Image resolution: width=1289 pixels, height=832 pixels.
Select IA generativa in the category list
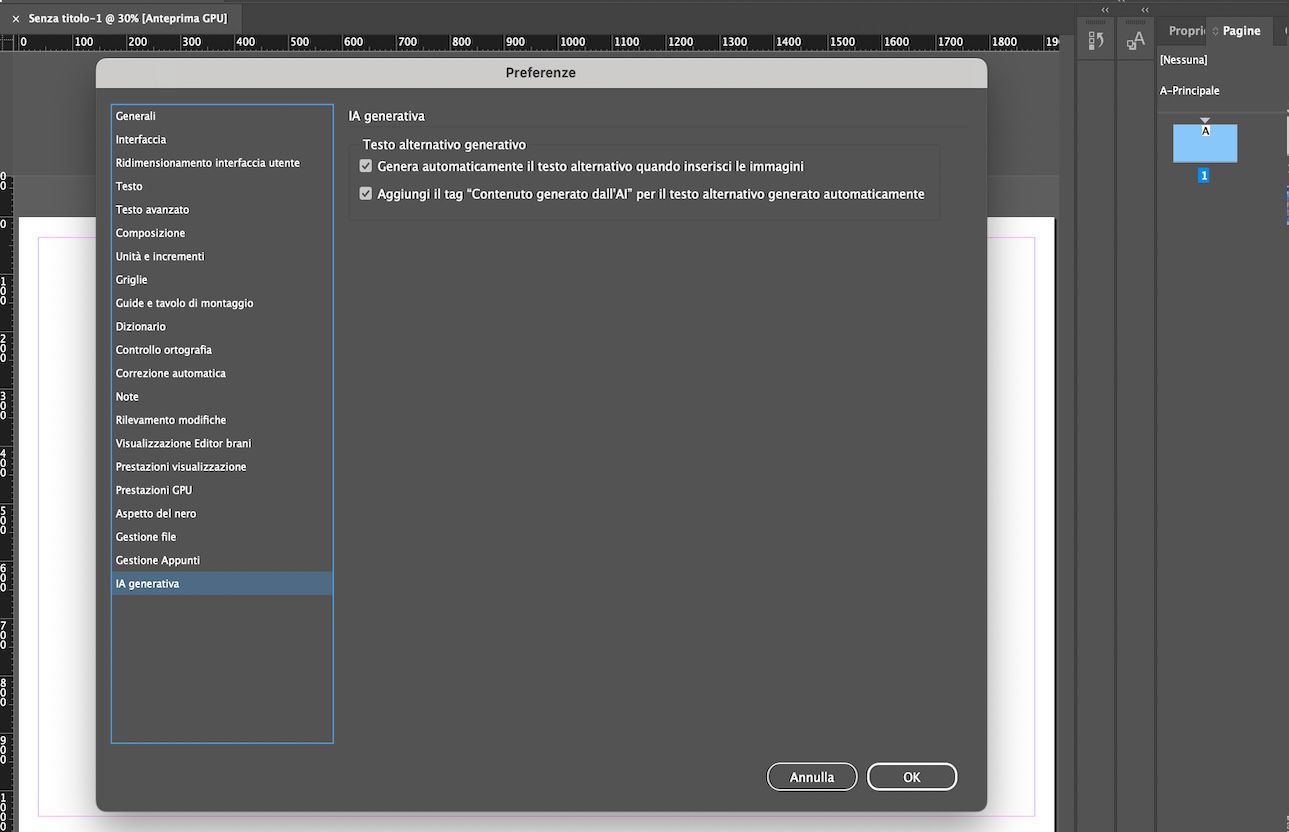(222, 584)
